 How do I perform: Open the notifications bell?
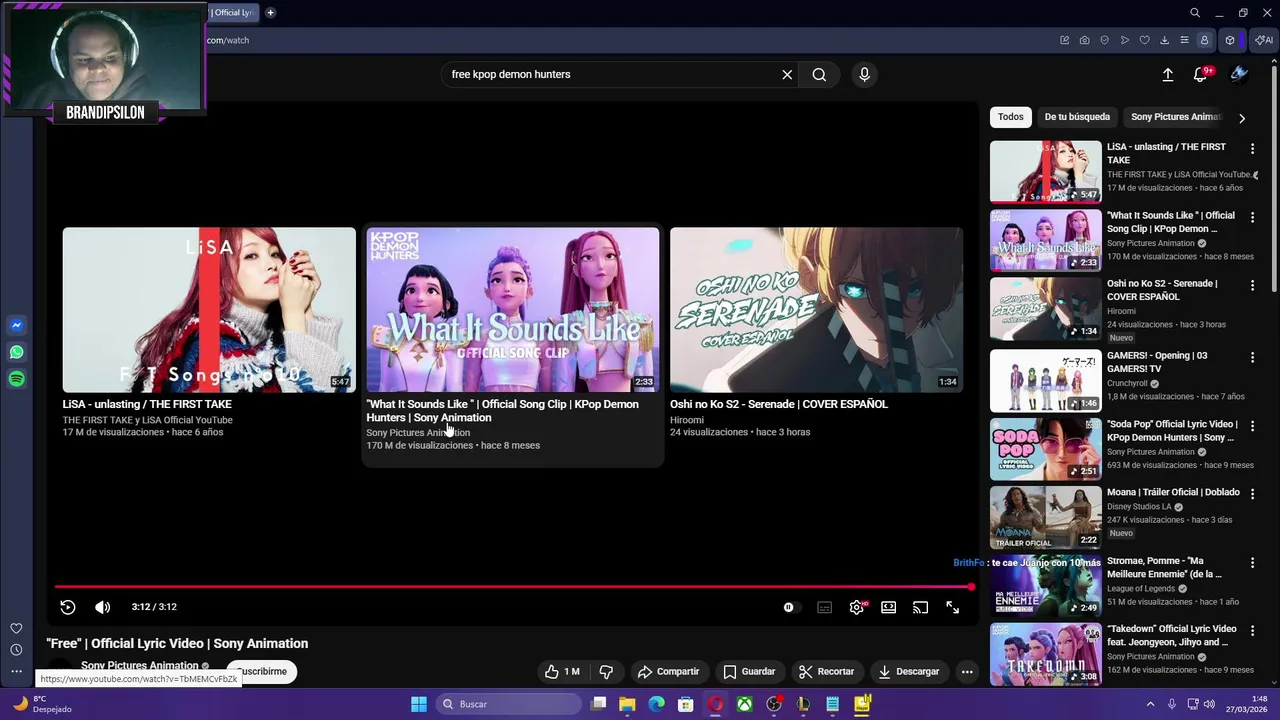[x=1200, y=75]
